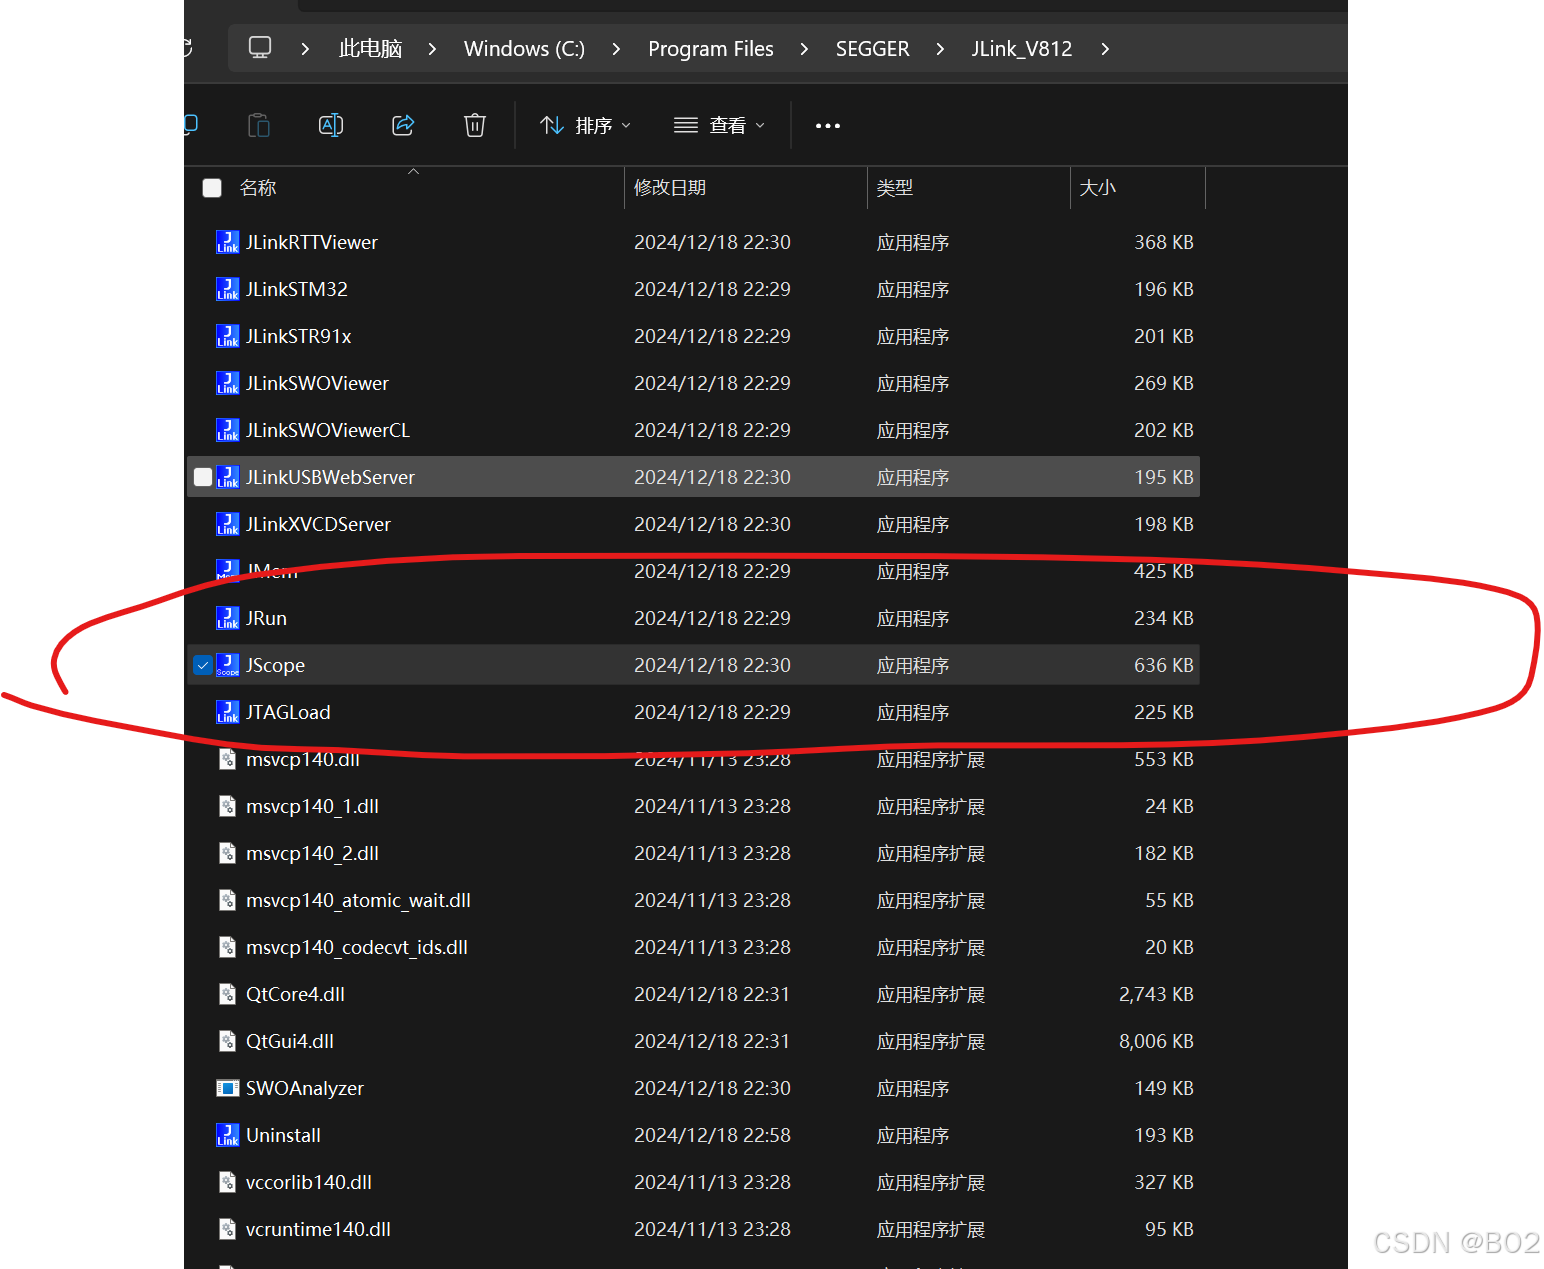Toggle the select-all checkbox in header

pos(212,188)
